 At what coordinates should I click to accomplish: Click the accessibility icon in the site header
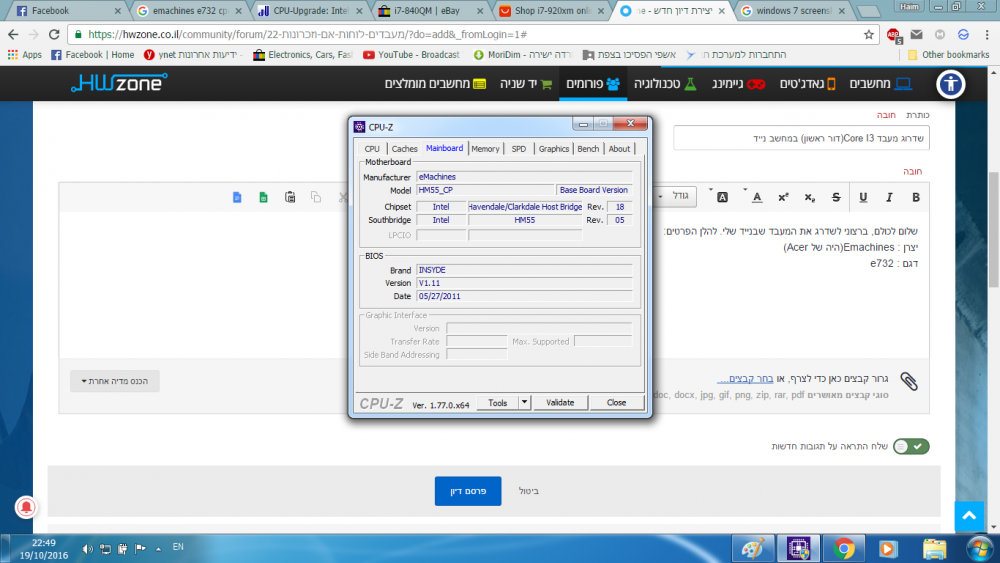(x=950, y=84)
